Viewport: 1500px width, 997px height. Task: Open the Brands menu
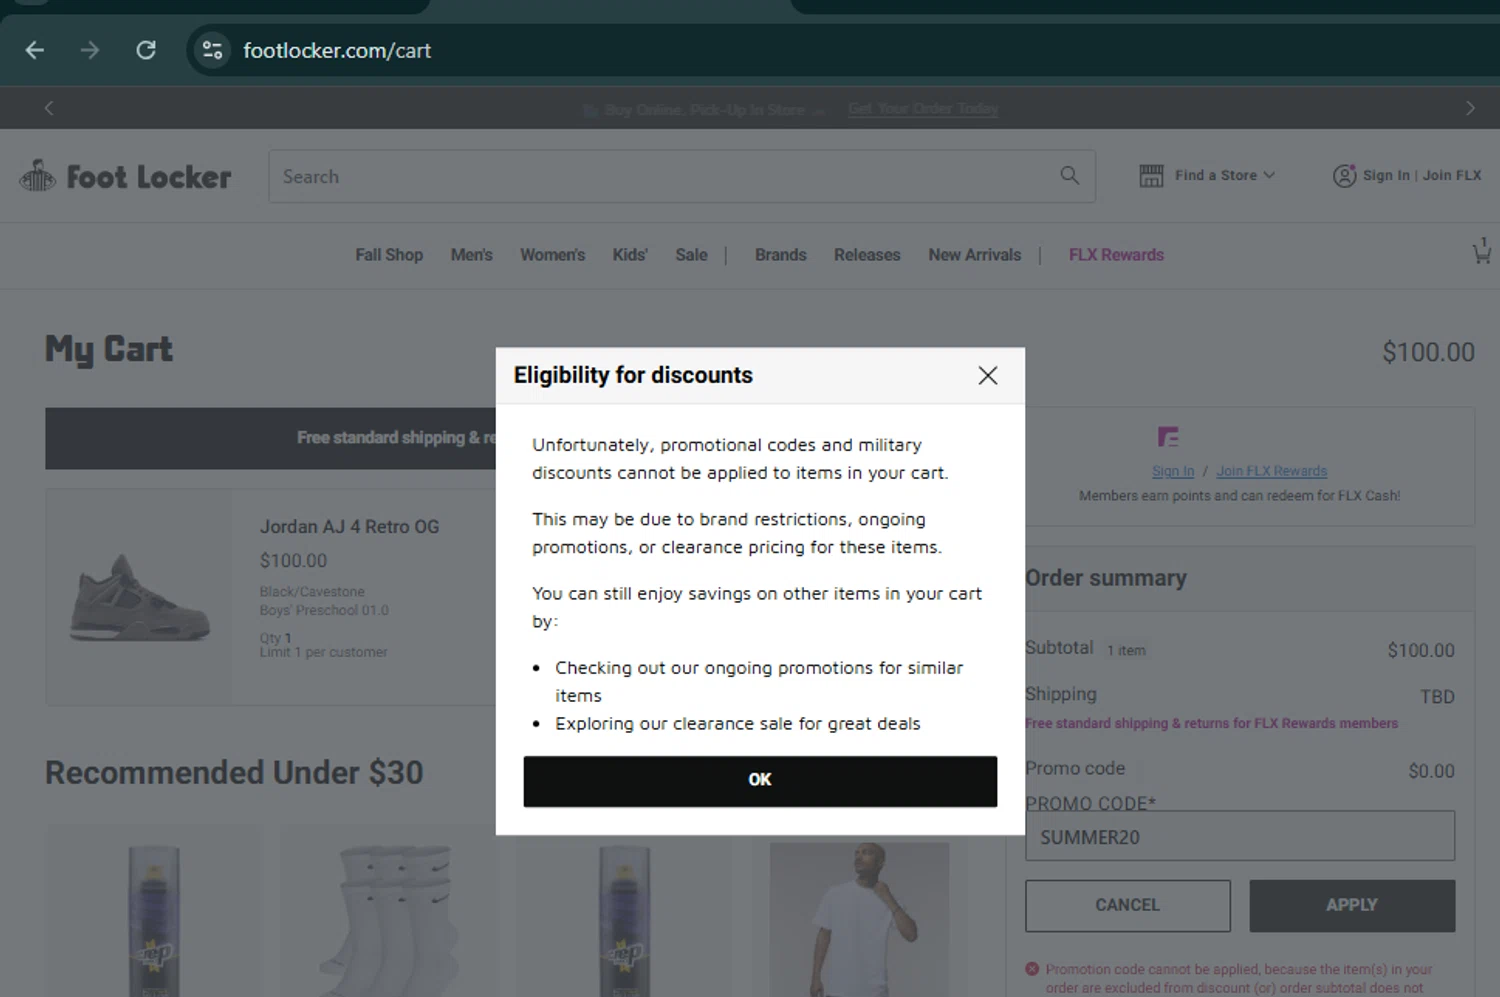pyautogui.click(x=781, y=255)
